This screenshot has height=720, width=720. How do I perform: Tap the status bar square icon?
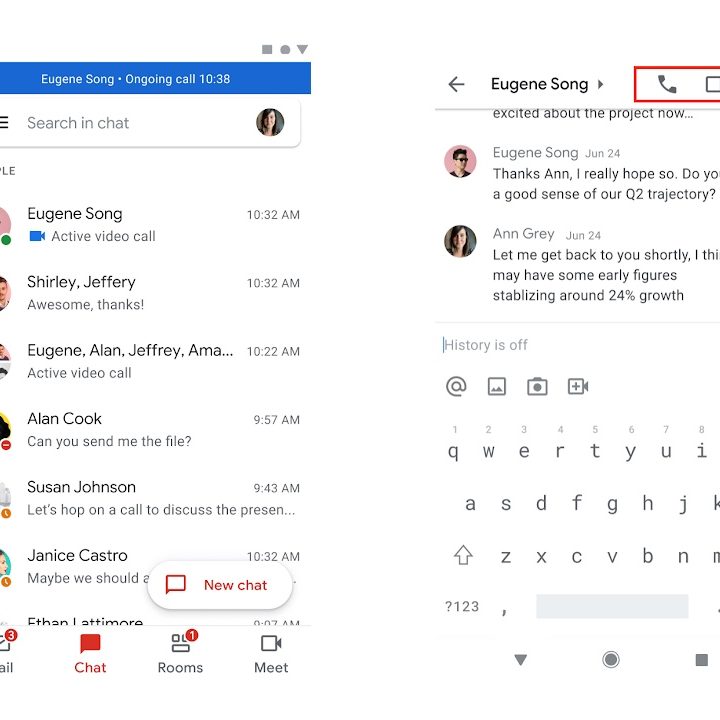click(267, 49)
